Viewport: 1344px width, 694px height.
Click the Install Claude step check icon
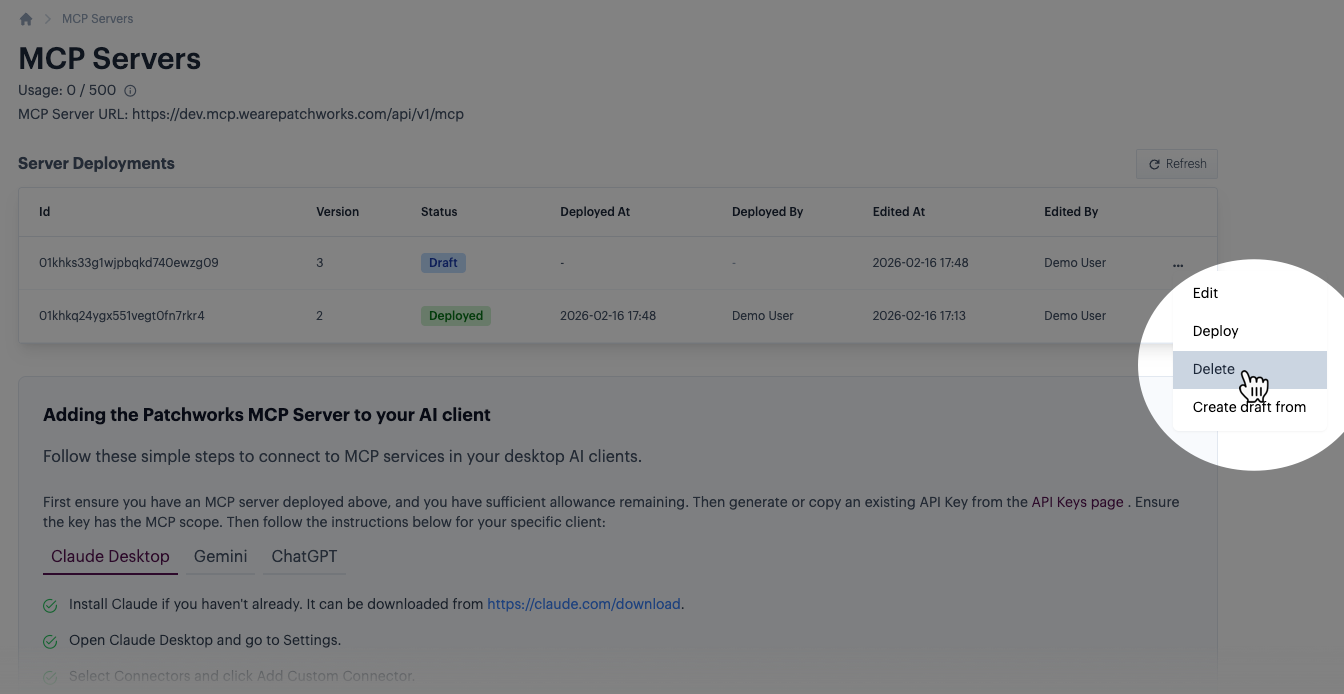pyautogui.click(x=50, y=605)
